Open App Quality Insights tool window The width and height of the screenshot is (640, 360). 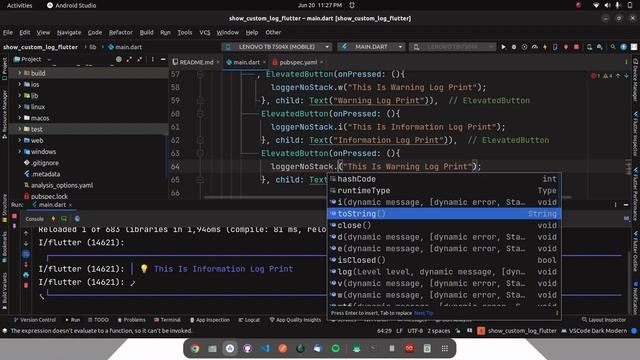point(296,320)
